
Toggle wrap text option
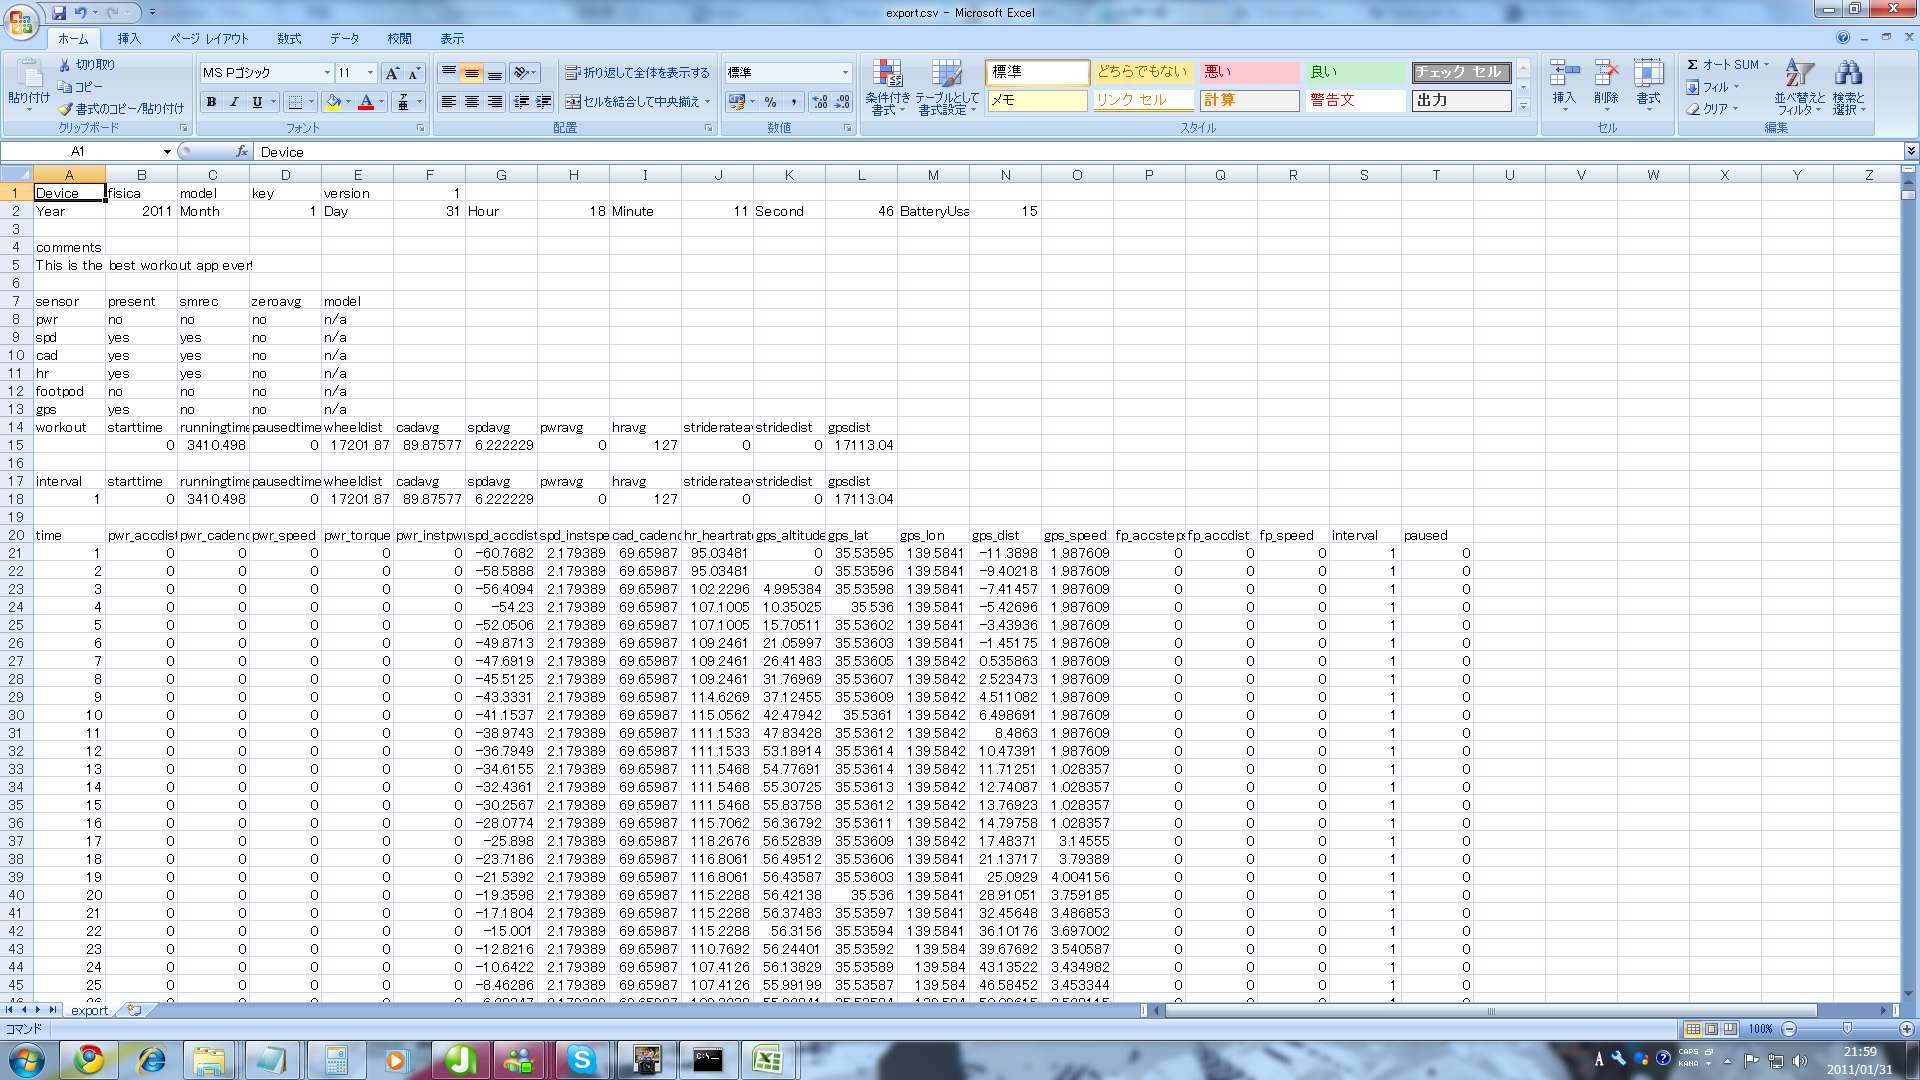tap(637, 73)
